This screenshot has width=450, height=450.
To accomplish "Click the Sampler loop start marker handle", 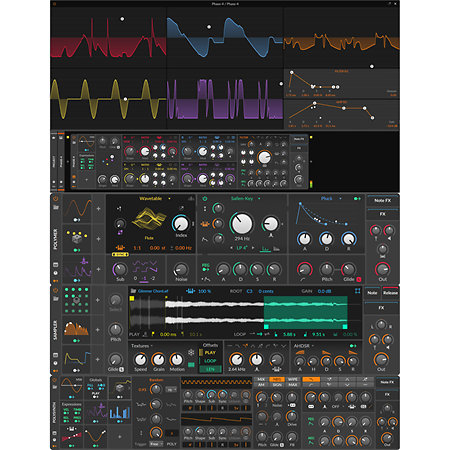I will click(266, 327).
